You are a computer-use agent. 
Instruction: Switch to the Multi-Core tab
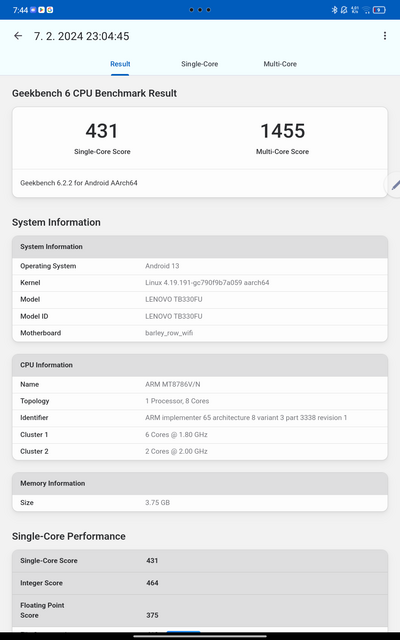pyautogui.click(x=280, y=64)
